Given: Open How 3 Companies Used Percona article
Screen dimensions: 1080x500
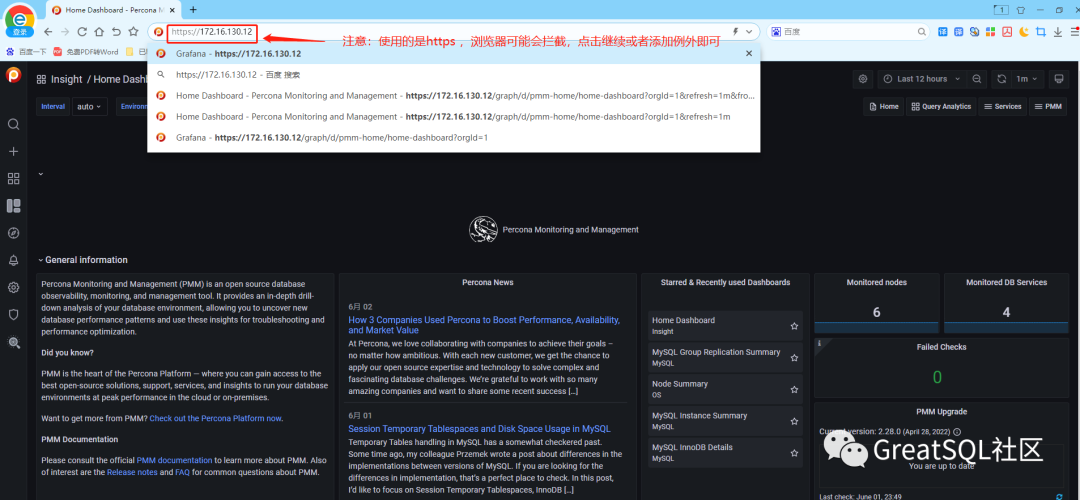Looking at the screenshot, I should click(x=484, y=325).
